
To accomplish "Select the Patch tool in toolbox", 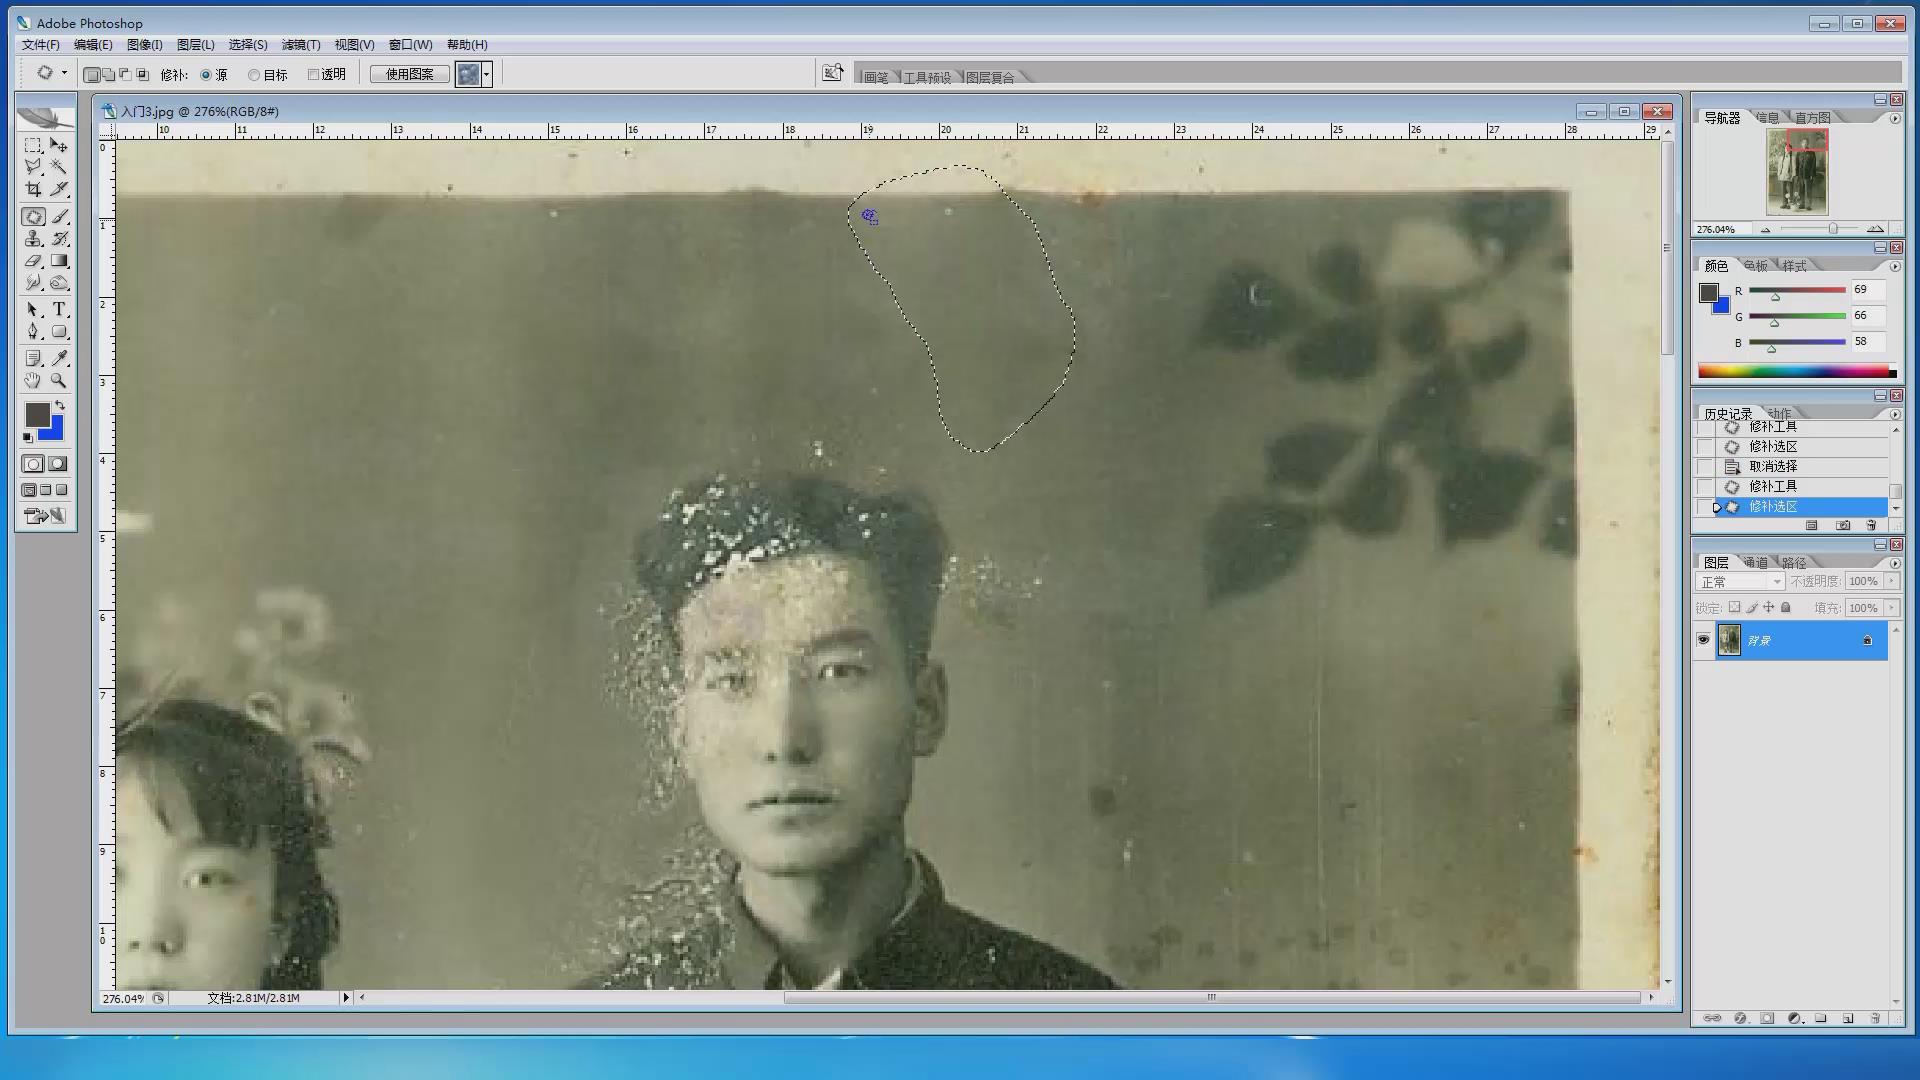I will 33,216.
